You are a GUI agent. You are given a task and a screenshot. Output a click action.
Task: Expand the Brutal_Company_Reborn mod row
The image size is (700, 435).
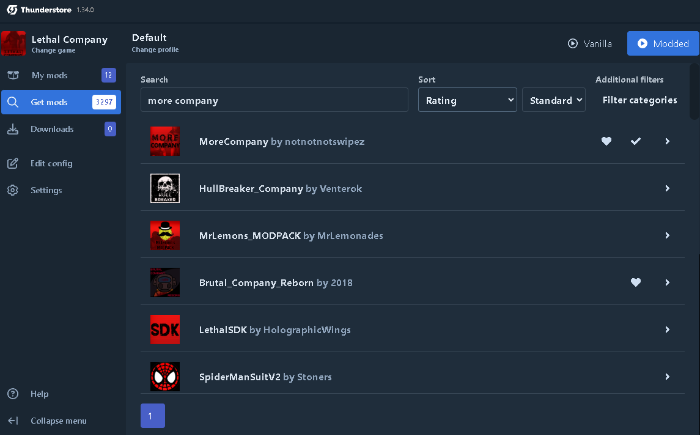pyautogui.click(x=667, y=282)
